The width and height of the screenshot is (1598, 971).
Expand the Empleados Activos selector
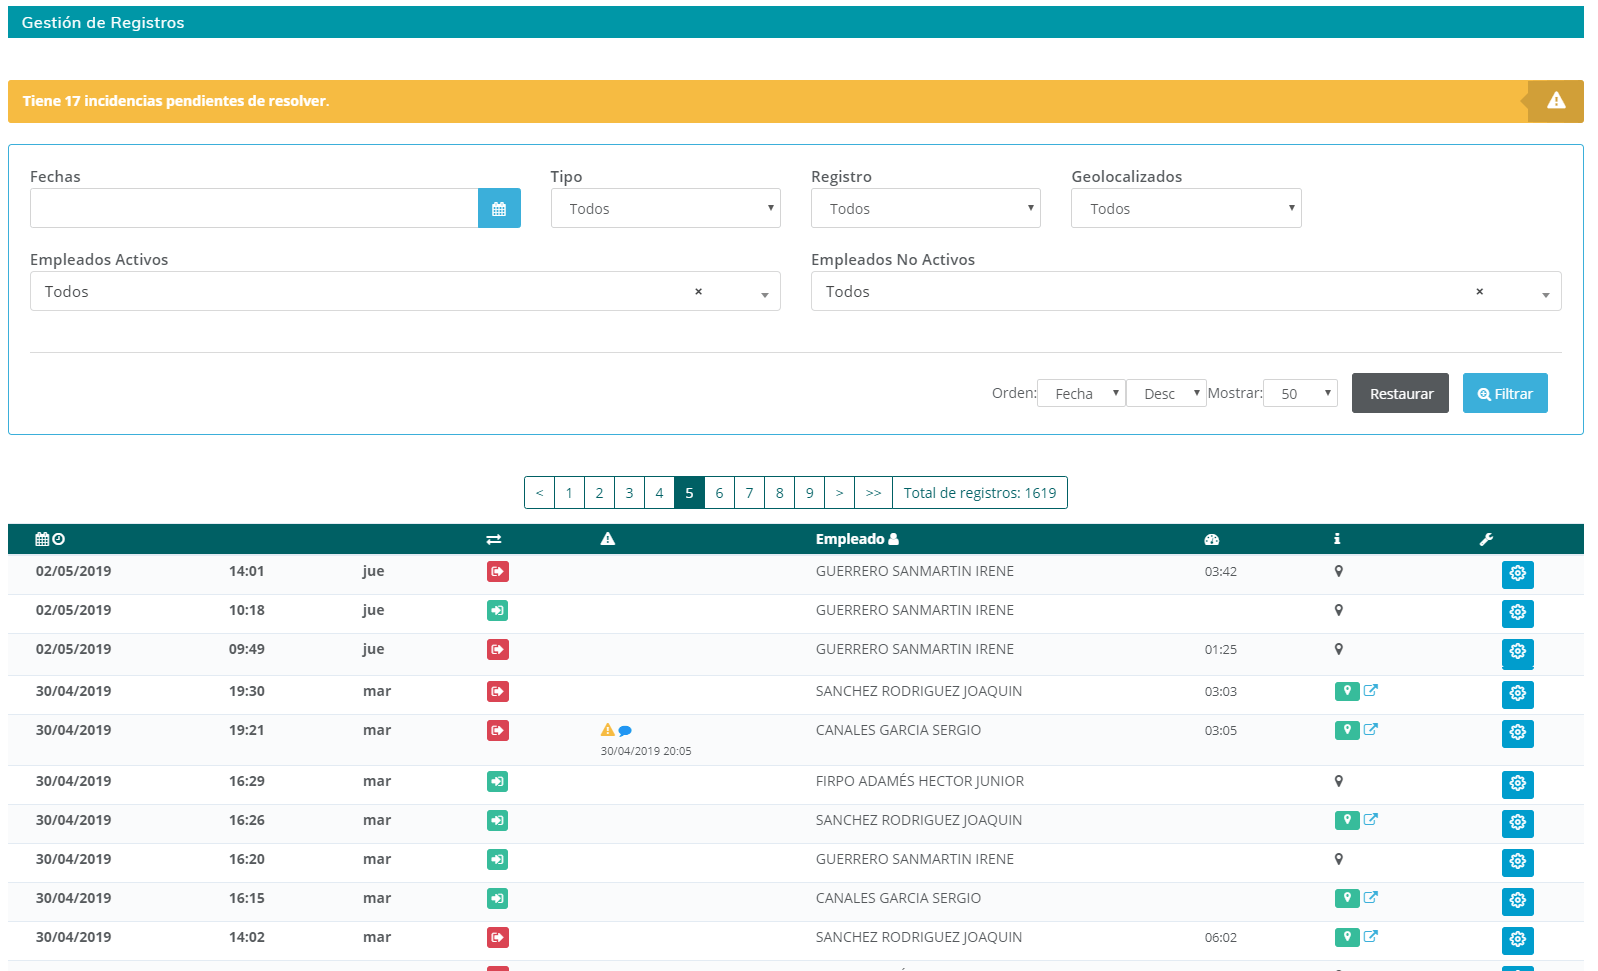[765, 293]
